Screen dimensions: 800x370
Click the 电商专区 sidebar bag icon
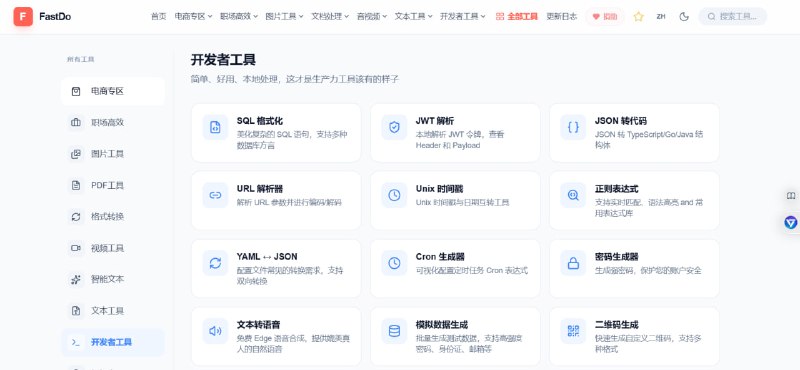click(76, 91)
